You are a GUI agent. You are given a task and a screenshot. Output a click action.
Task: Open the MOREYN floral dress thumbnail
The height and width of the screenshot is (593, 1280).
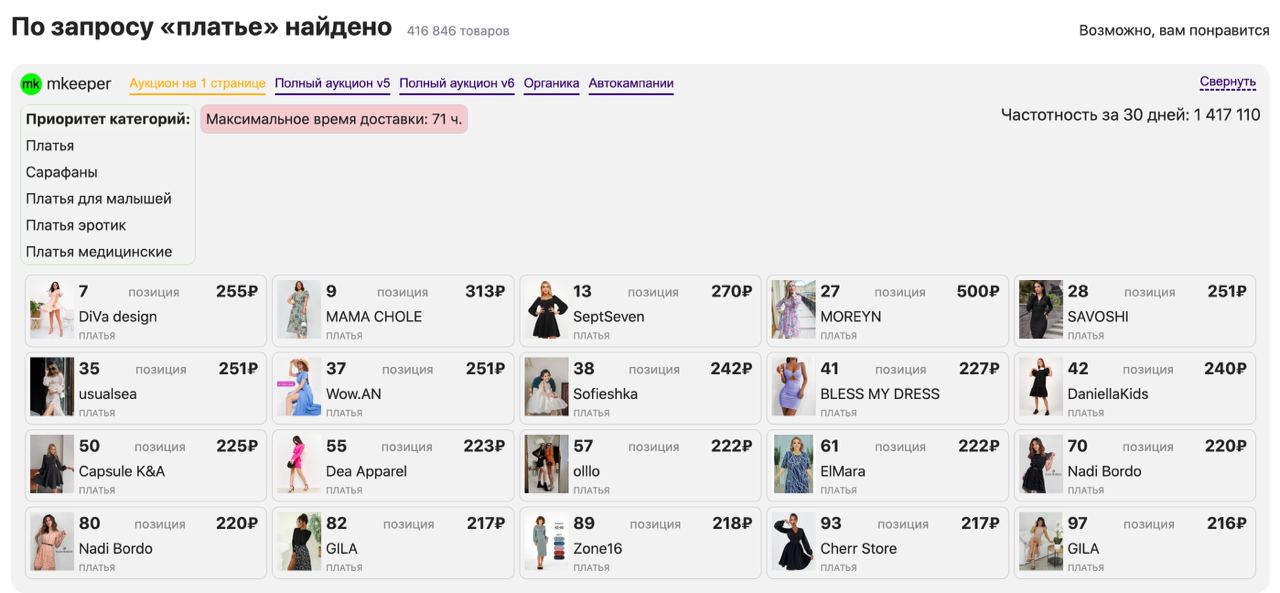click(x=793, y=310)
